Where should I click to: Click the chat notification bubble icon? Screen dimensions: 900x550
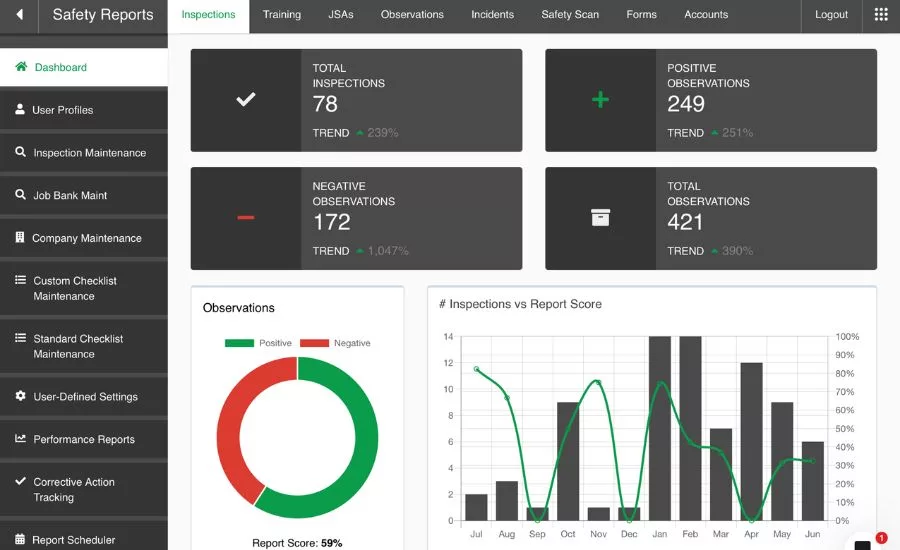pos(864,542)
